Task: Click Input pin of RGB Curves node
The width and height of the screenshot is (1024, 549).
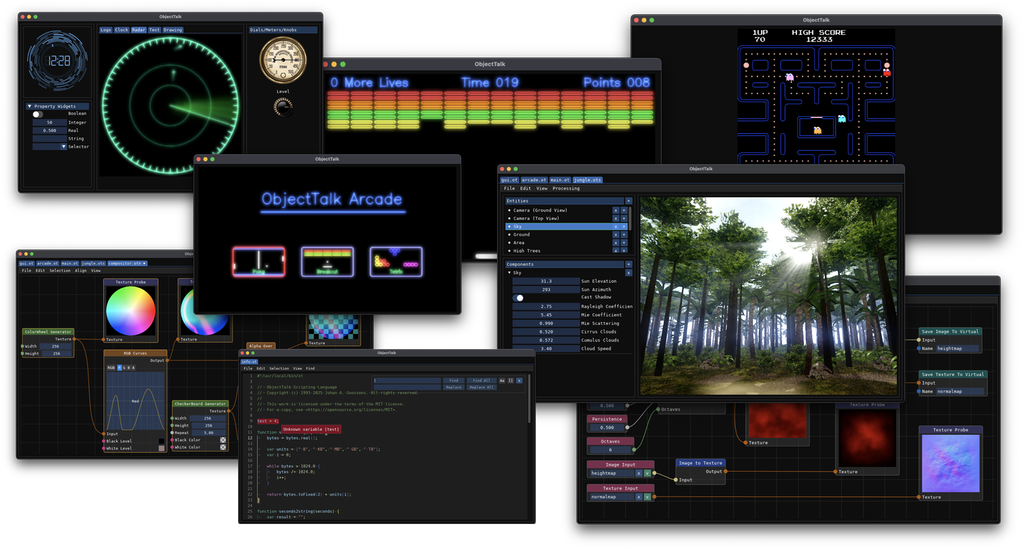Action: (104, 433)
